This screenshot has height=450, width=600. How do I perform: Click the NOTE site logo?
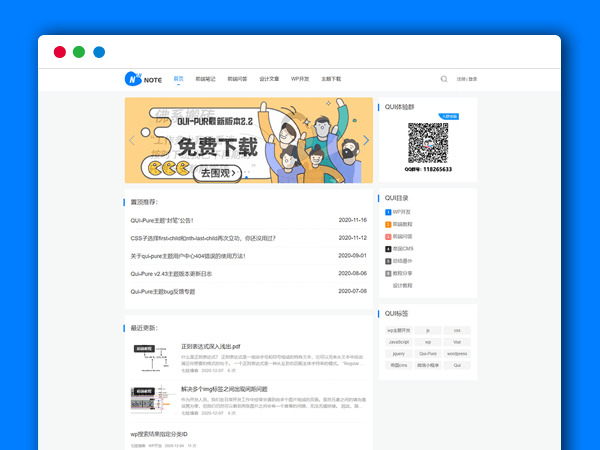143,78
